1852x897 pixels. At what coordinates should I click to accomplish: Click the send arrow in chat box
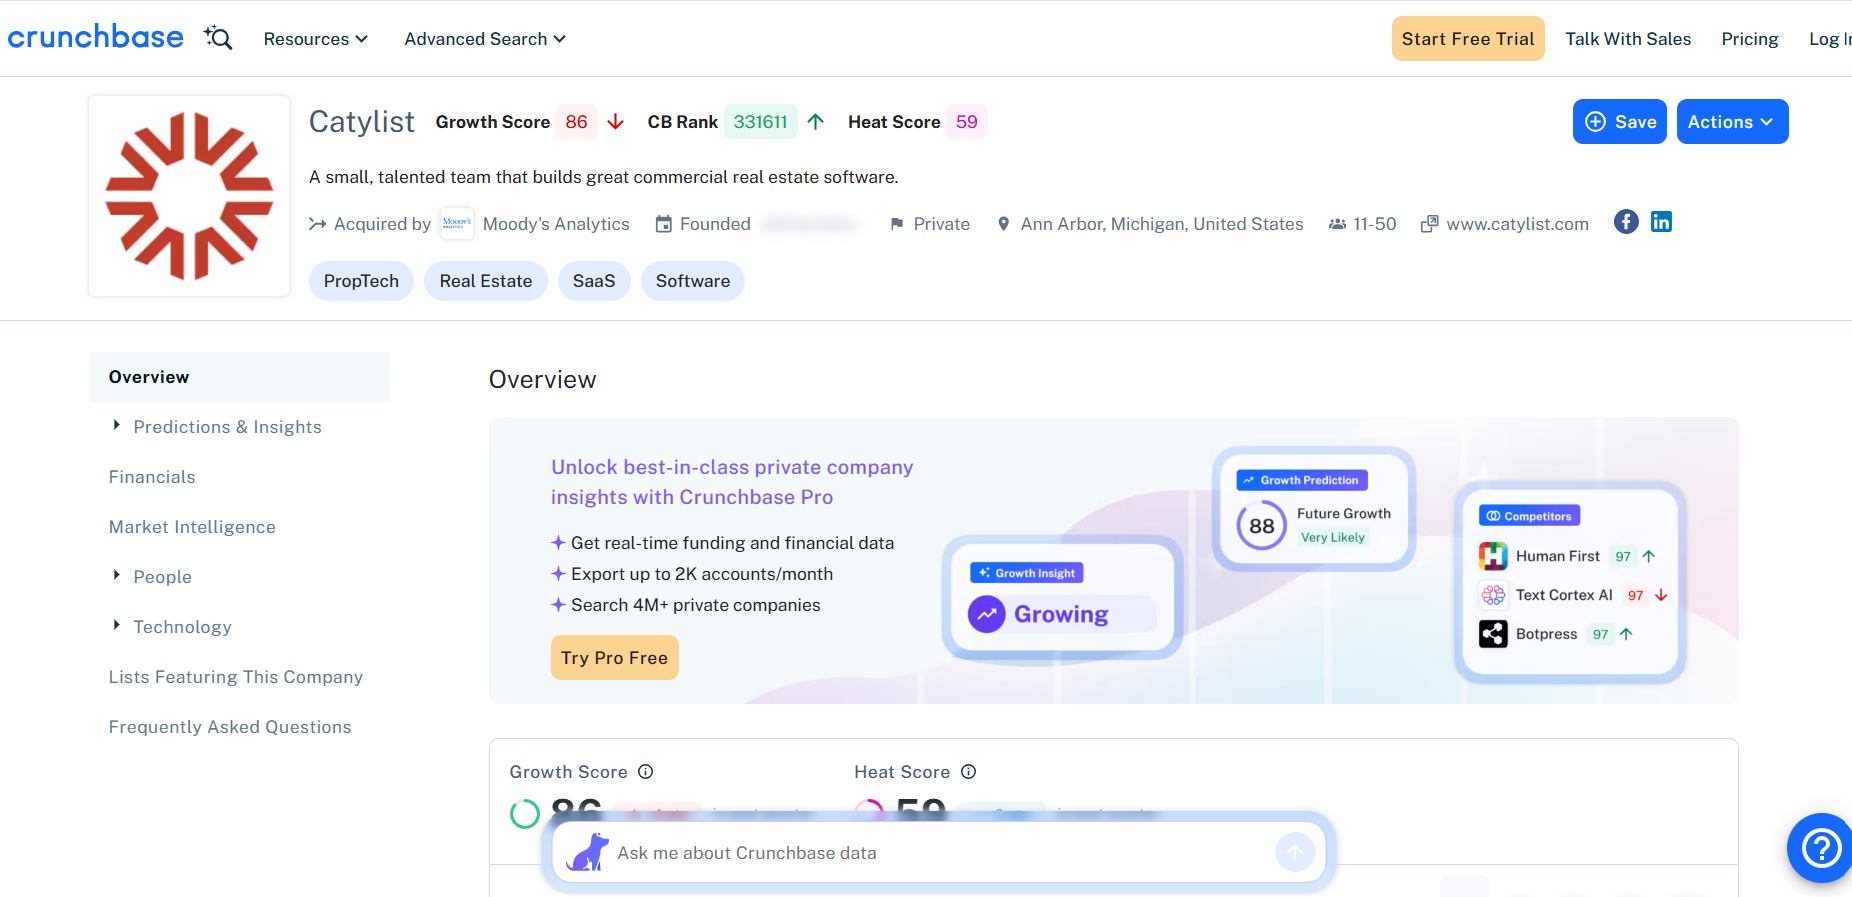[x=1295, y=852]
